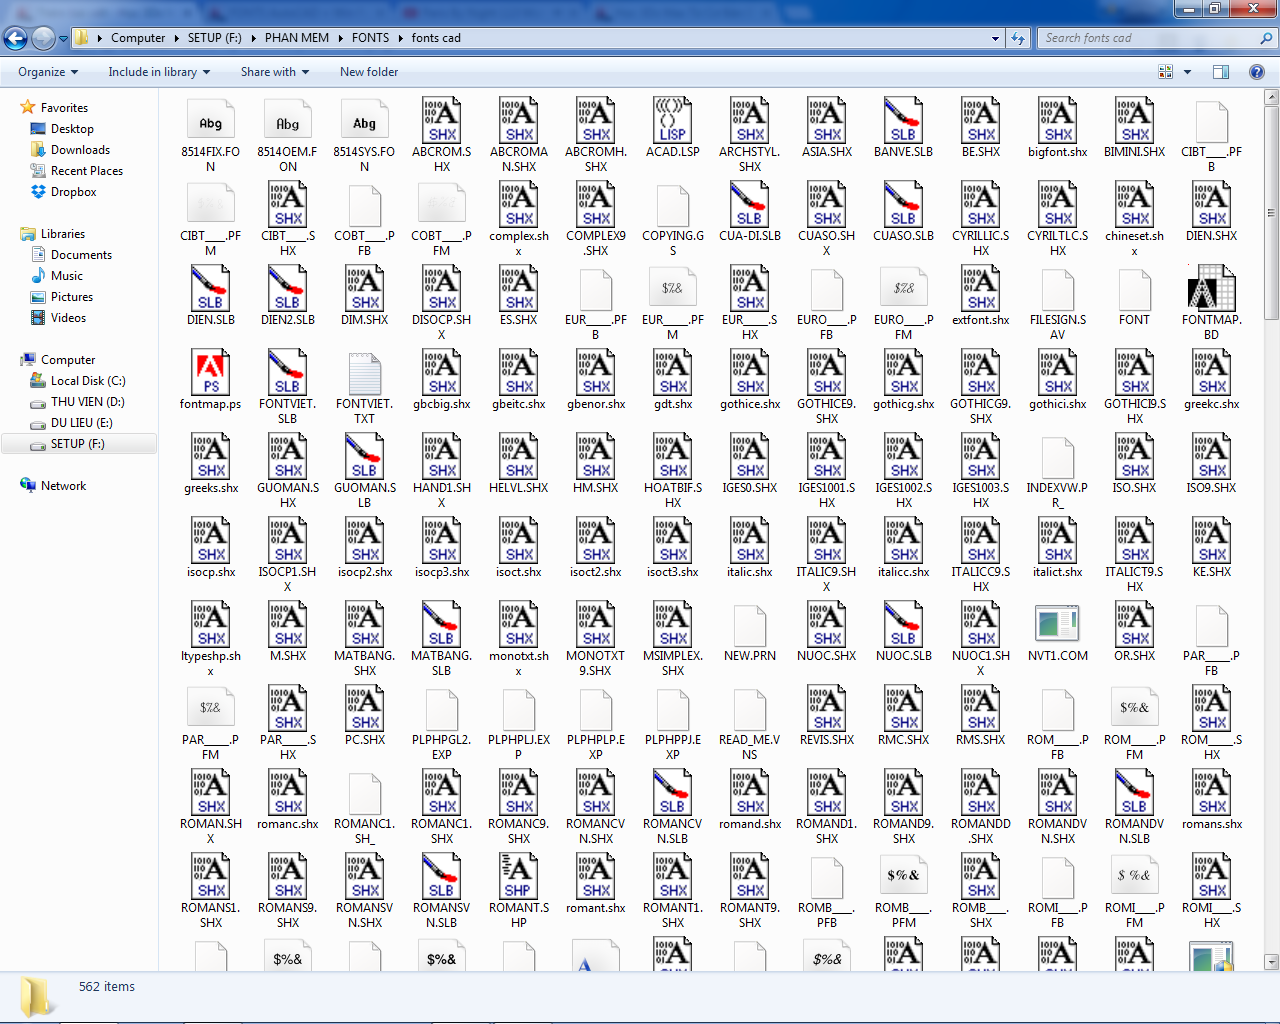Open the Include in library dropdown
Screen dimensions: 1280x1024
[160, 72]
